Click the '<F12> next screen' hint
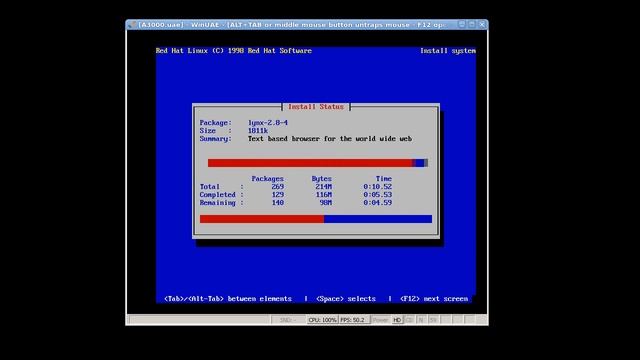The width and height of the screenshot is (640, 360). tap(434, 299)
